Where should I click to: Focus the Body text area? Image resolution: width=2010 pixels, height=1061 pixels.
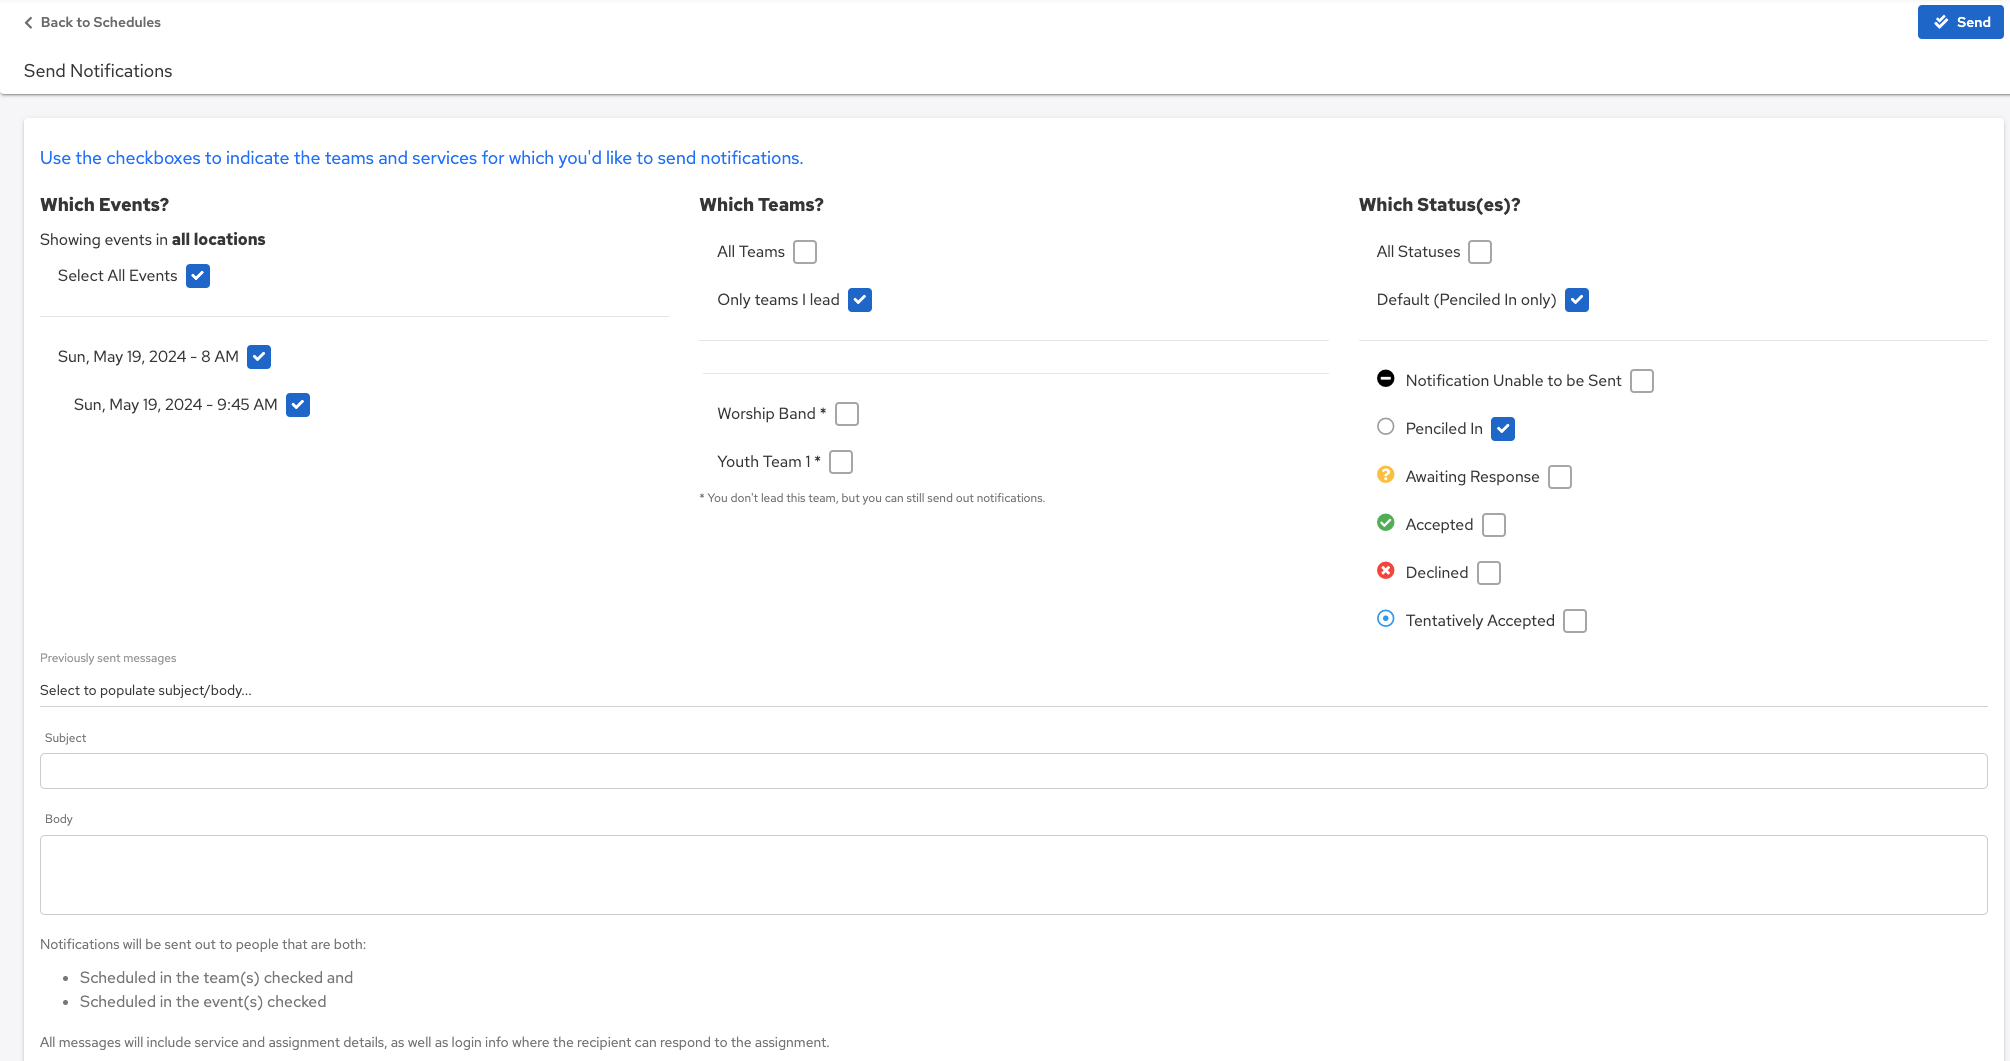pos(1012,874)
